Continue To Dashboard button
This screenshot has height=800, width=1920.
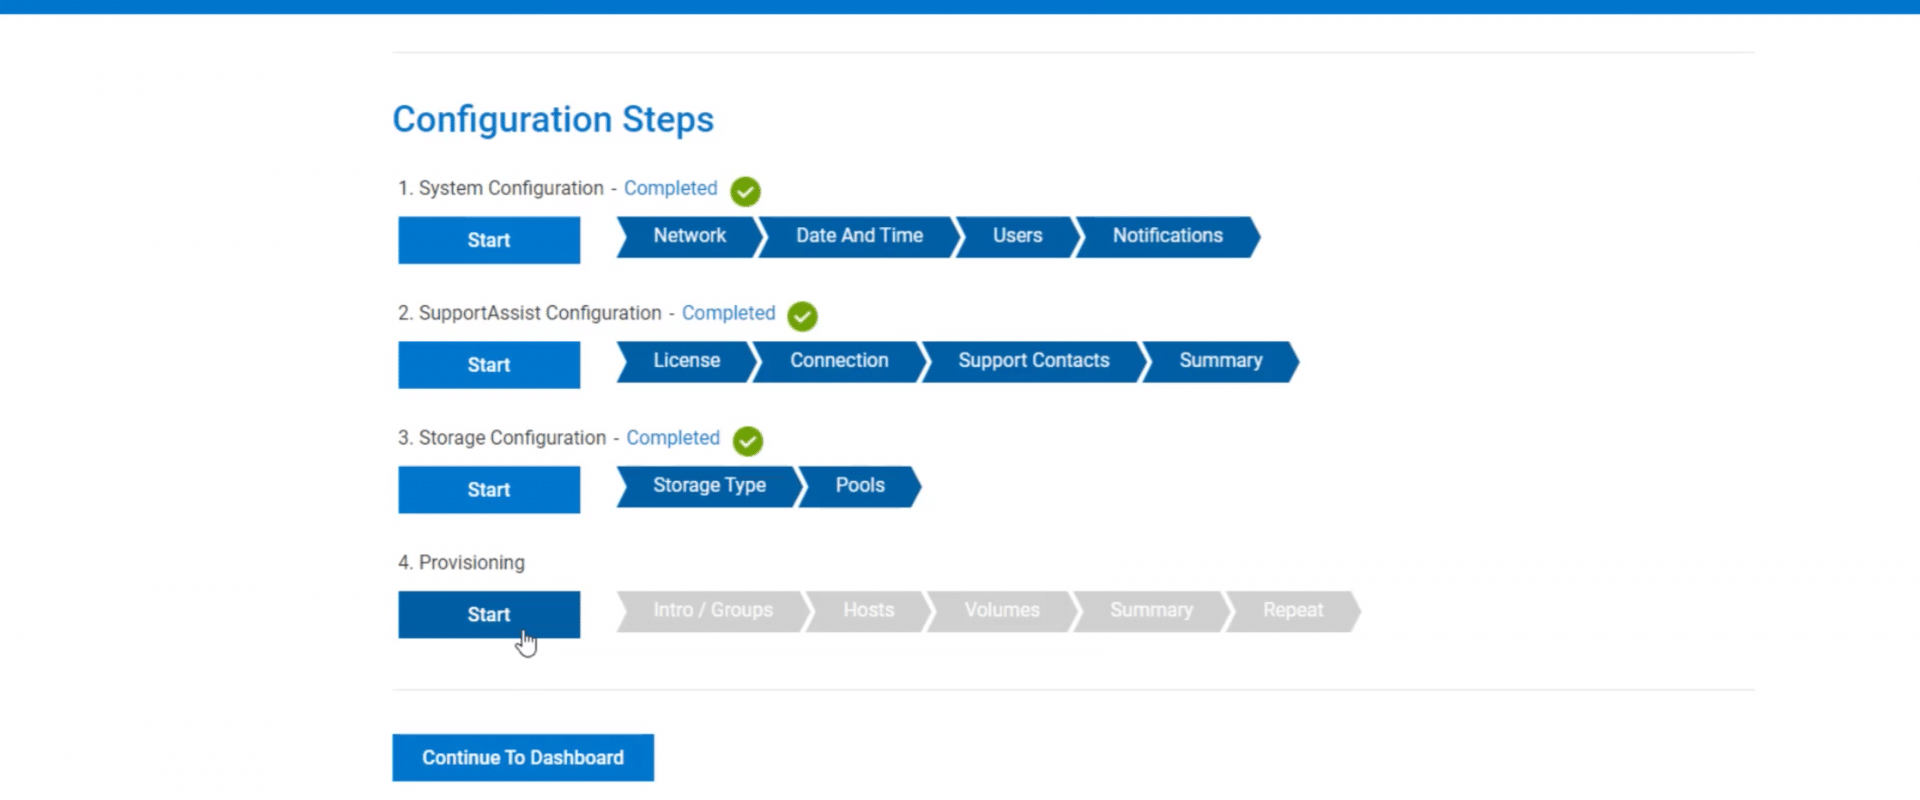tap(523, 758)
